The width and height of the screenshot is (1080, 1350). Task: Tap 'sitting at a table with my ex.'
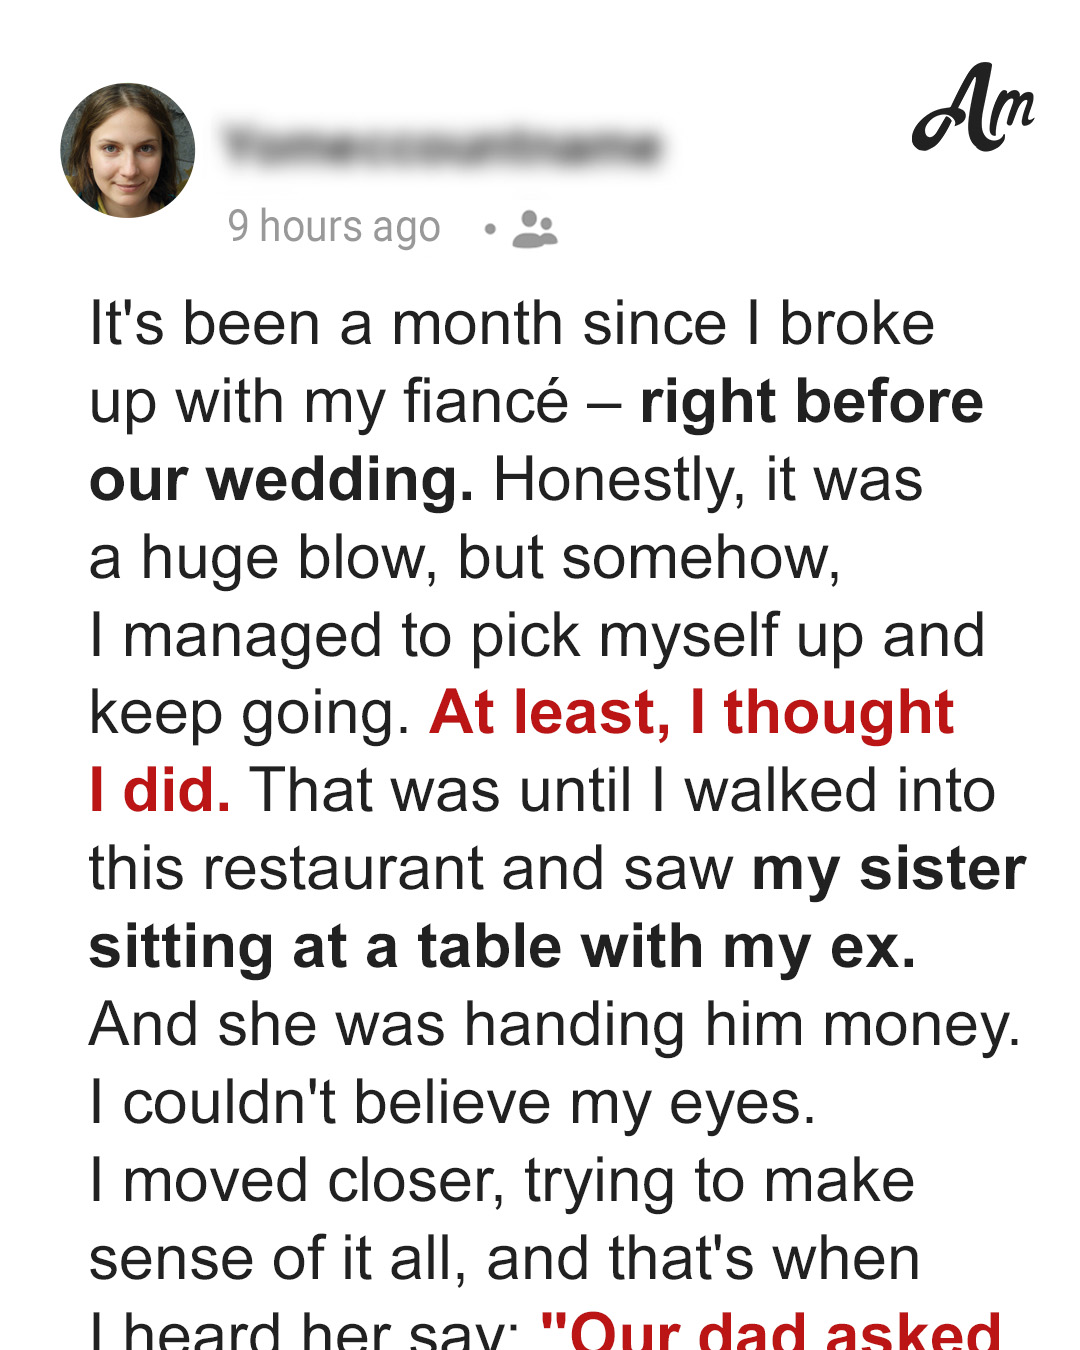(502, 947)
